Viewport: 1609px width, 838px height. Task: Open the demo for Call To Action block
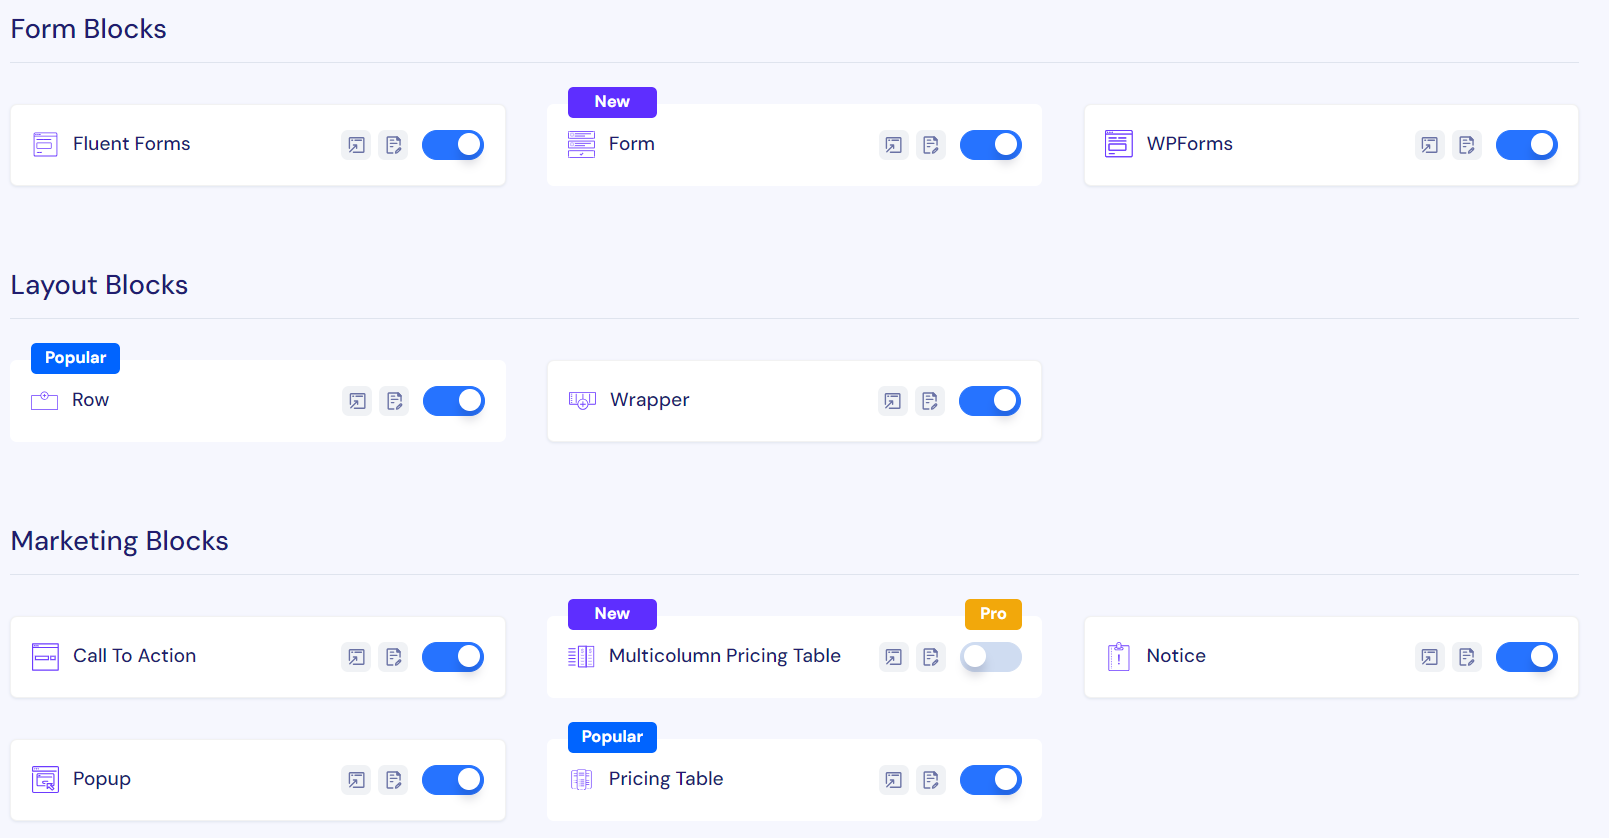click(356, 657)
